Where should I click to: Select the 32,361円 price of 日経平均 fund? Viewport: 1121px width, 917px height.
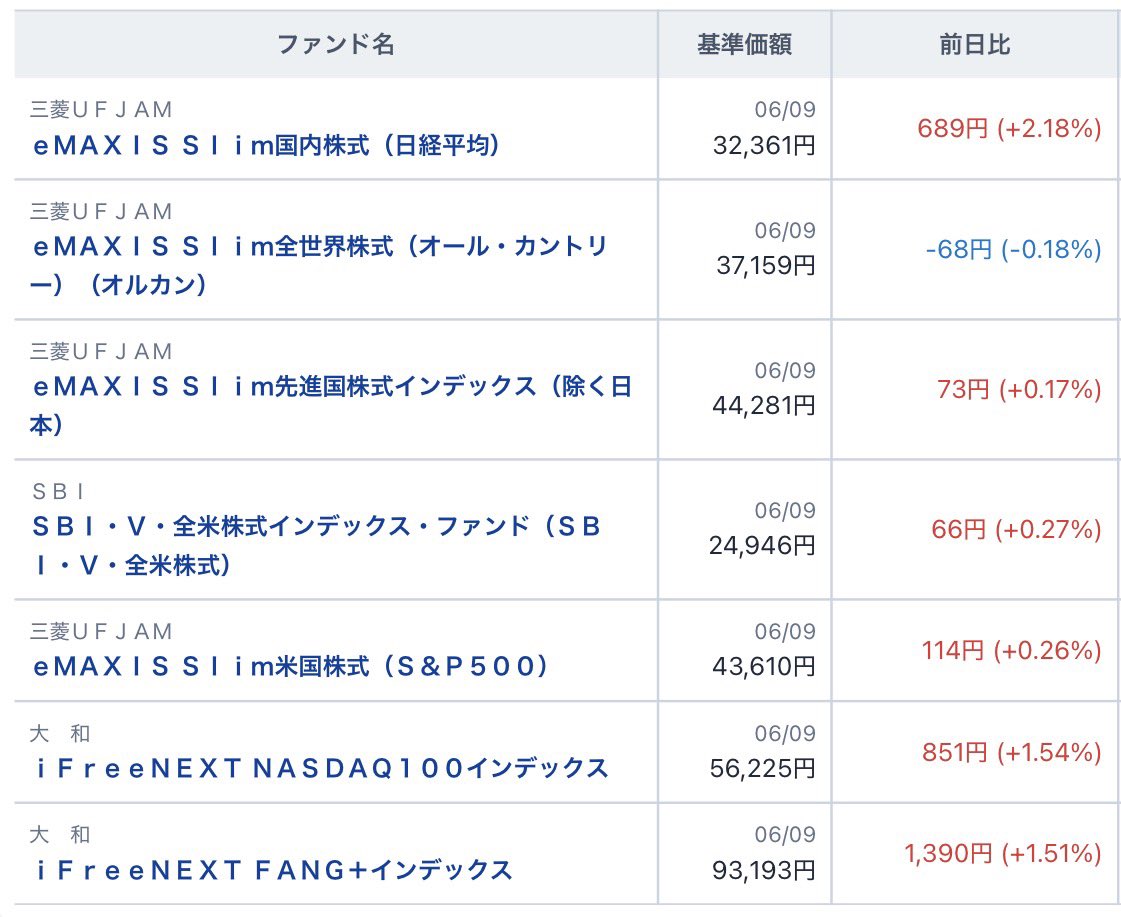pos(764,146)
